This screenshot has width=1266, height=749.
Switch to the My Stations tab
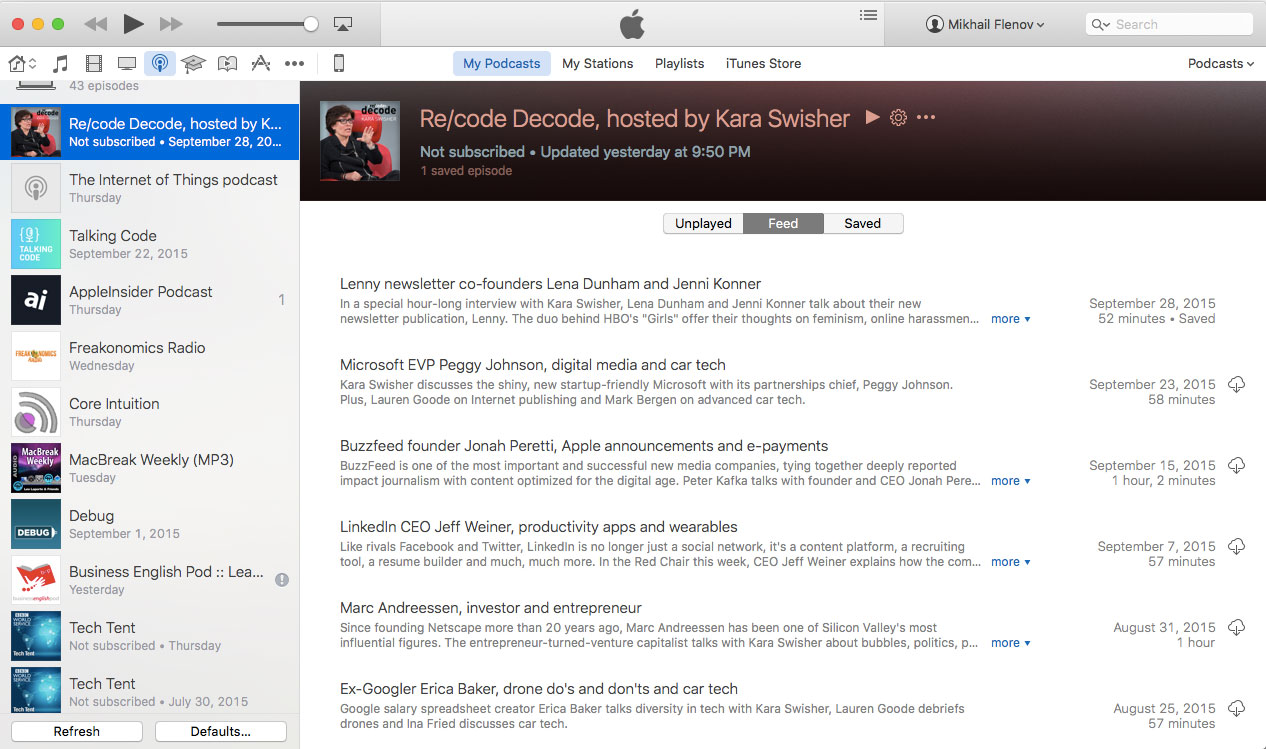(x=598, y=63)
